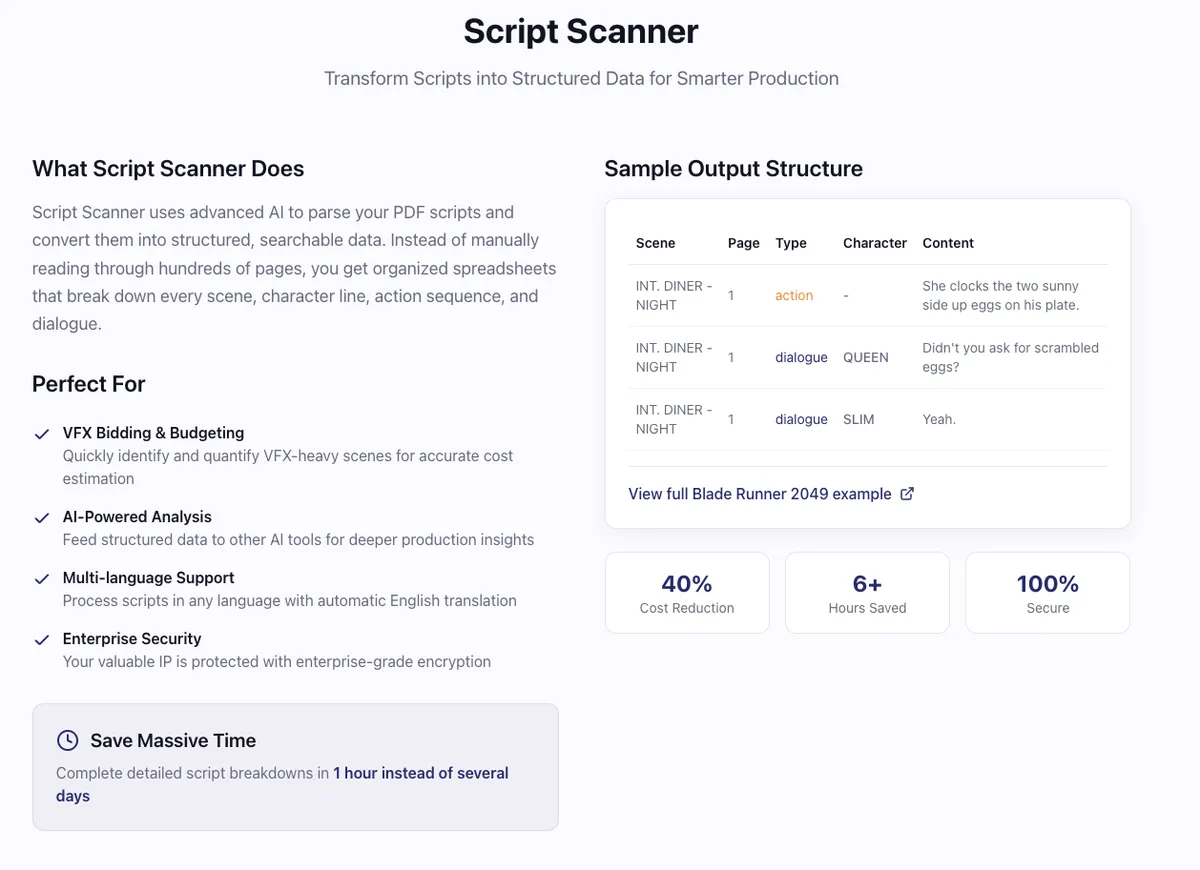The height and width of the screenshot is (870, 1200).
Task: Click the orange action type label
Action: tap(794, 296)
